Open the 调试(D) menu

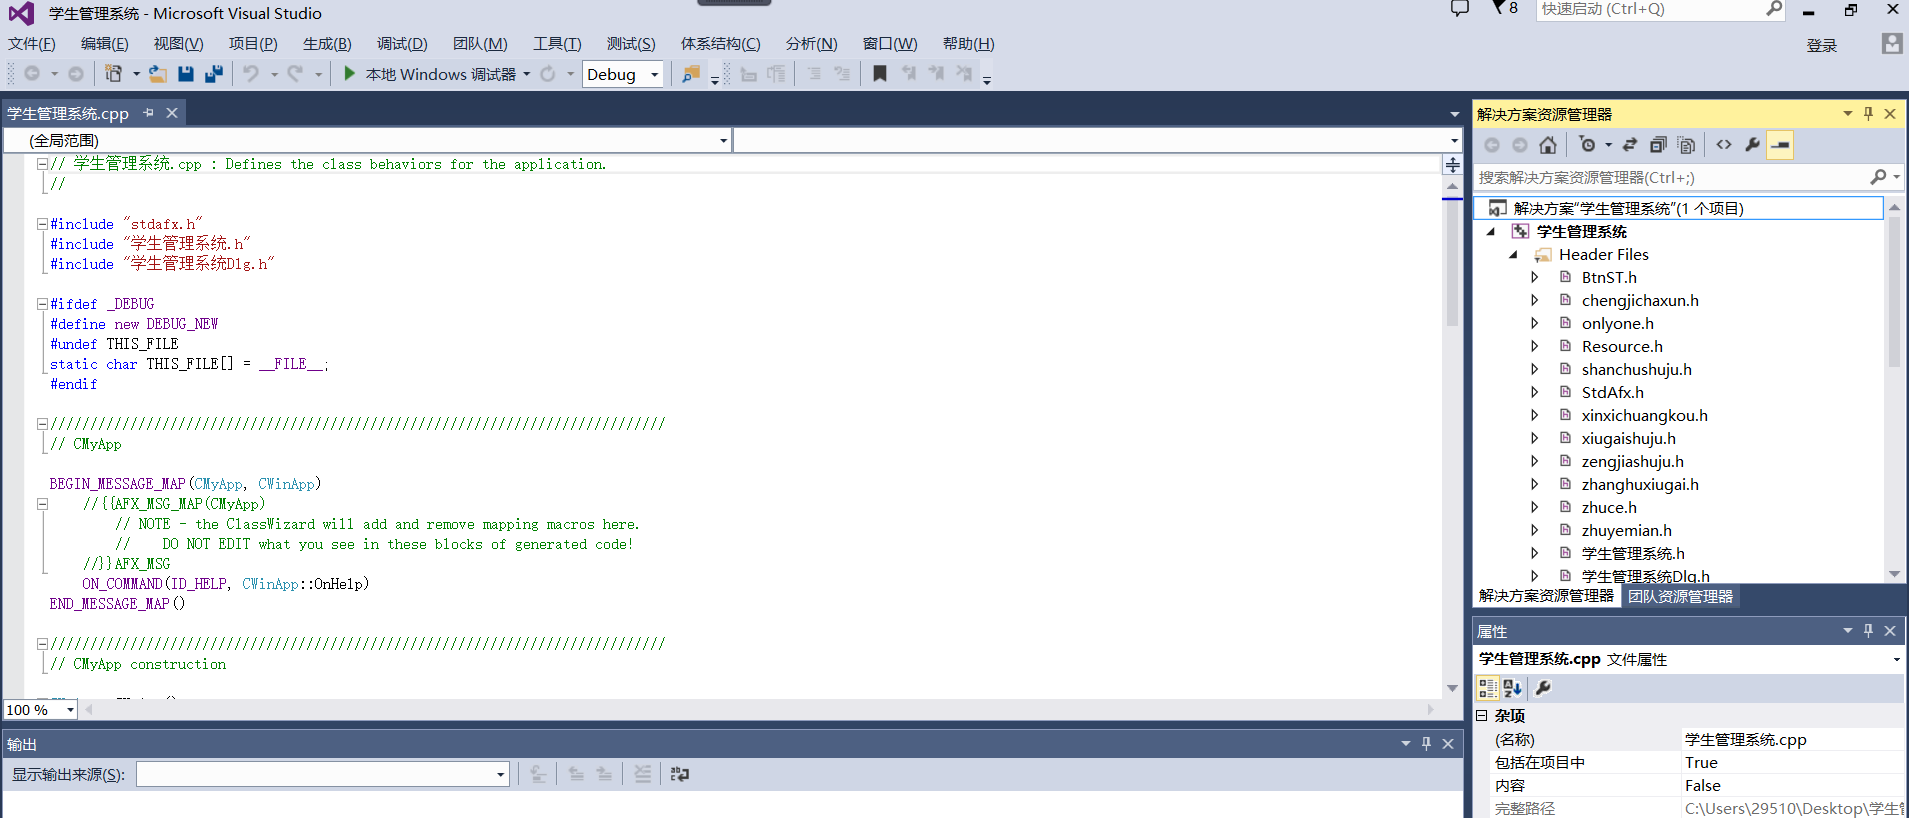tap(402, 44)
